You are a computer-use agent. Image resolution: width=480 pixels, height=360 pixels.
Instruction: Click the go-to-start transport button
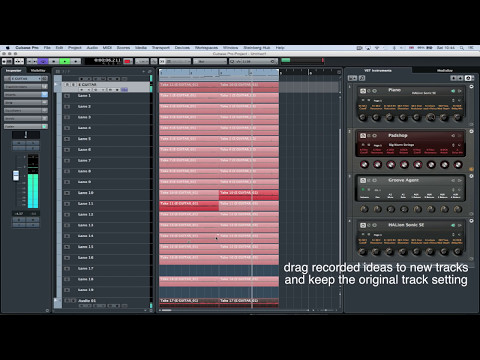point(29,61)
